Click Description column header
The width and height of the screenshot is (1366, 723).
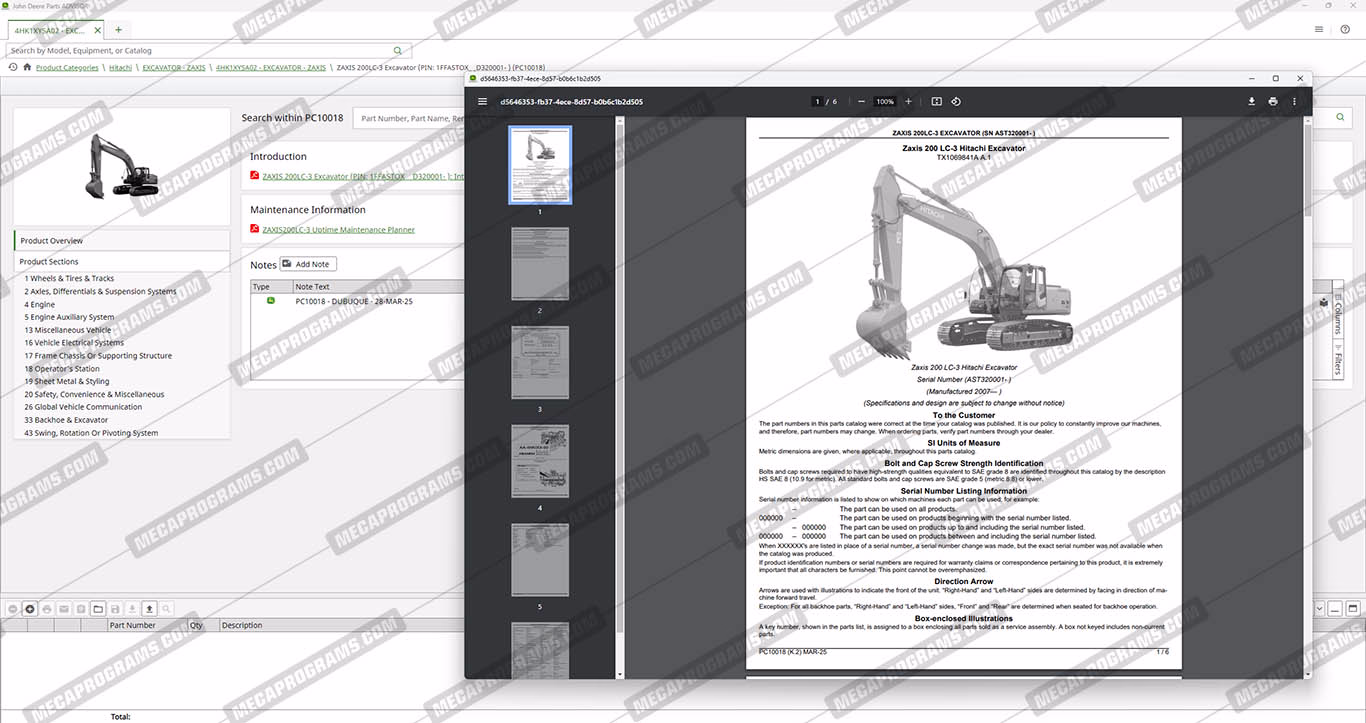[242, 625]
